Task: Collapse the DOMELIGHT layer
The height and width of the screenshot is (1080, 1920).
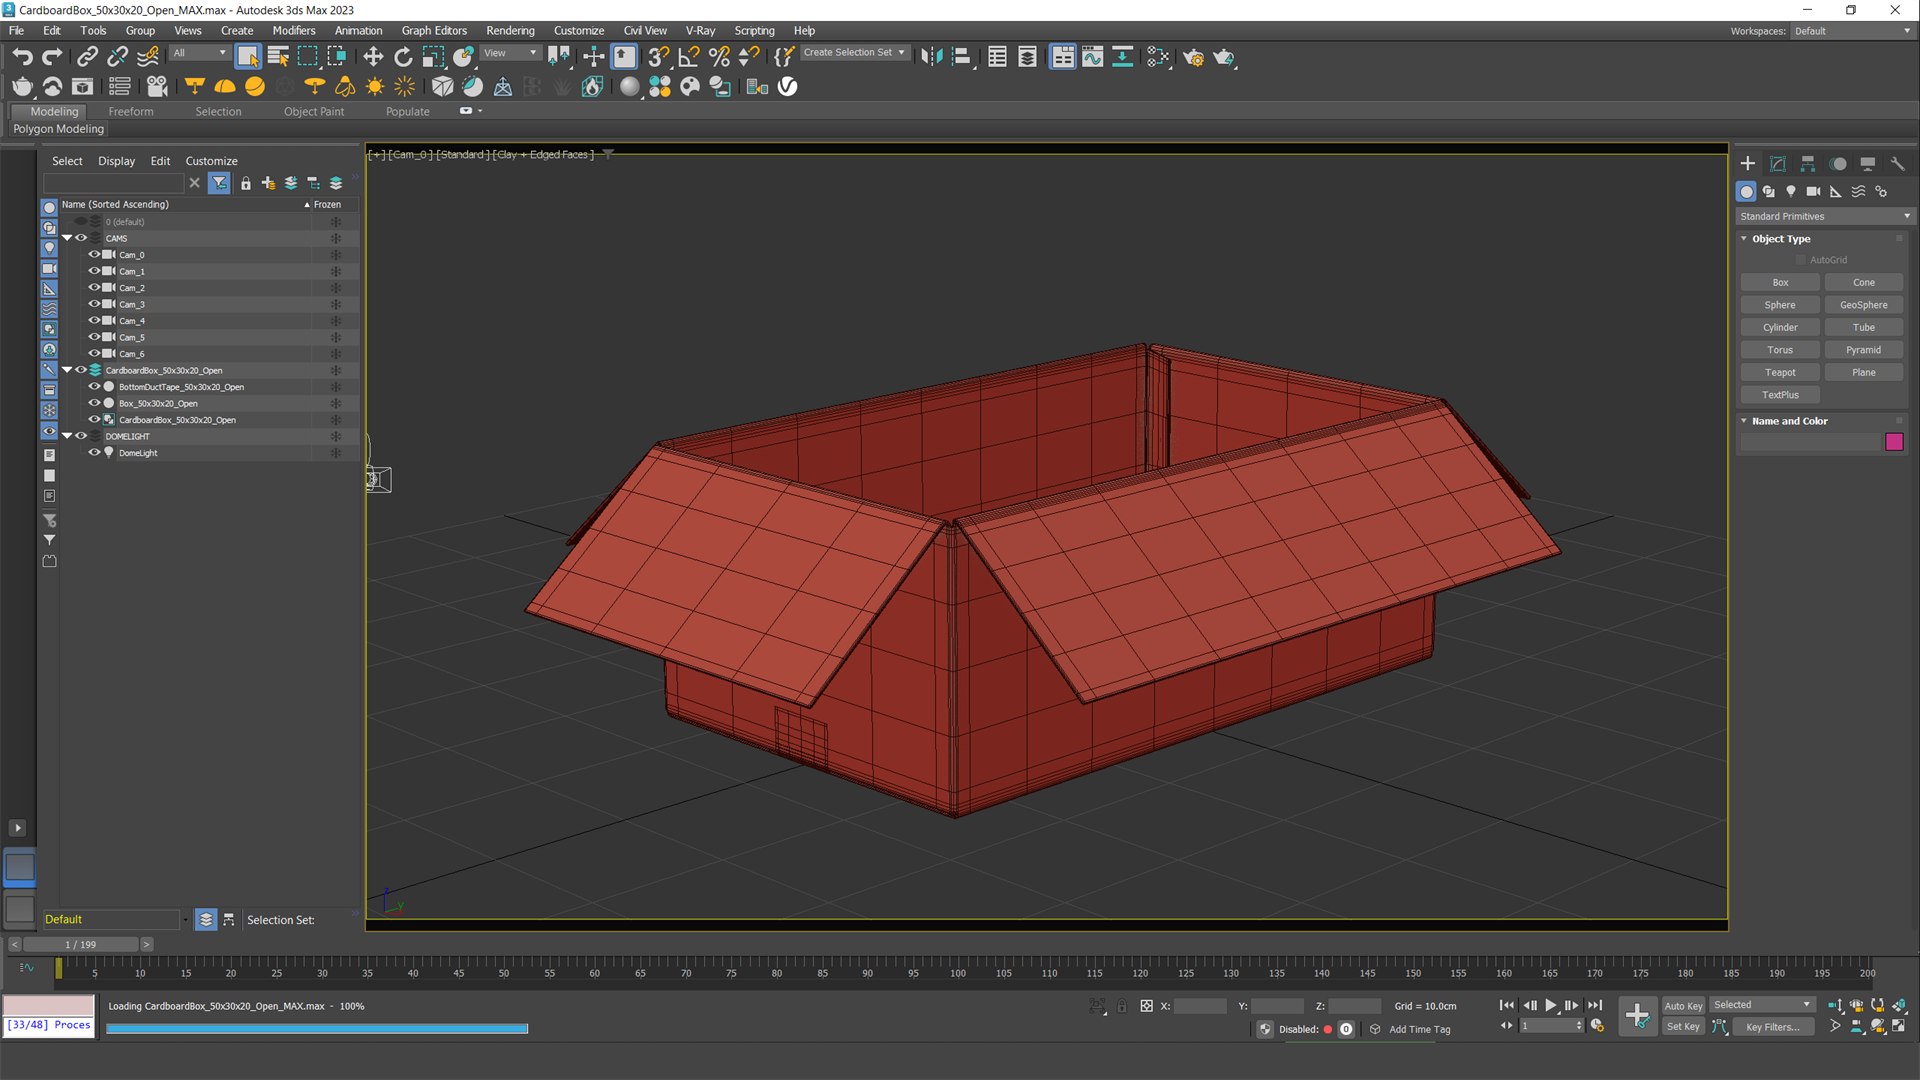Action: point(67,436)
